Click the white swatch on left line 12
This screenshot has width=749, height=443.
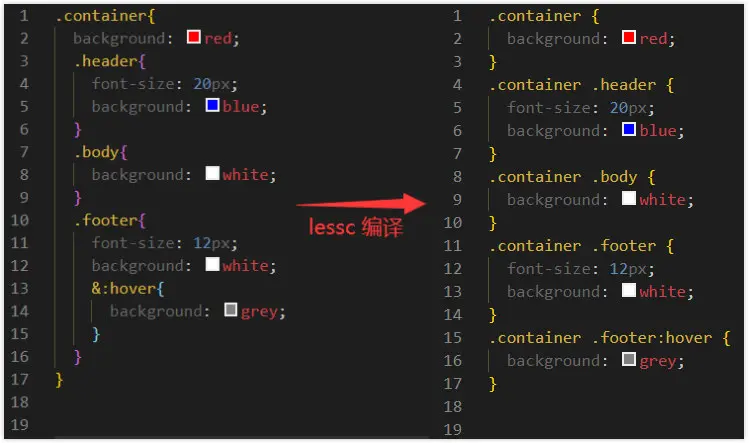pos(212,264)
